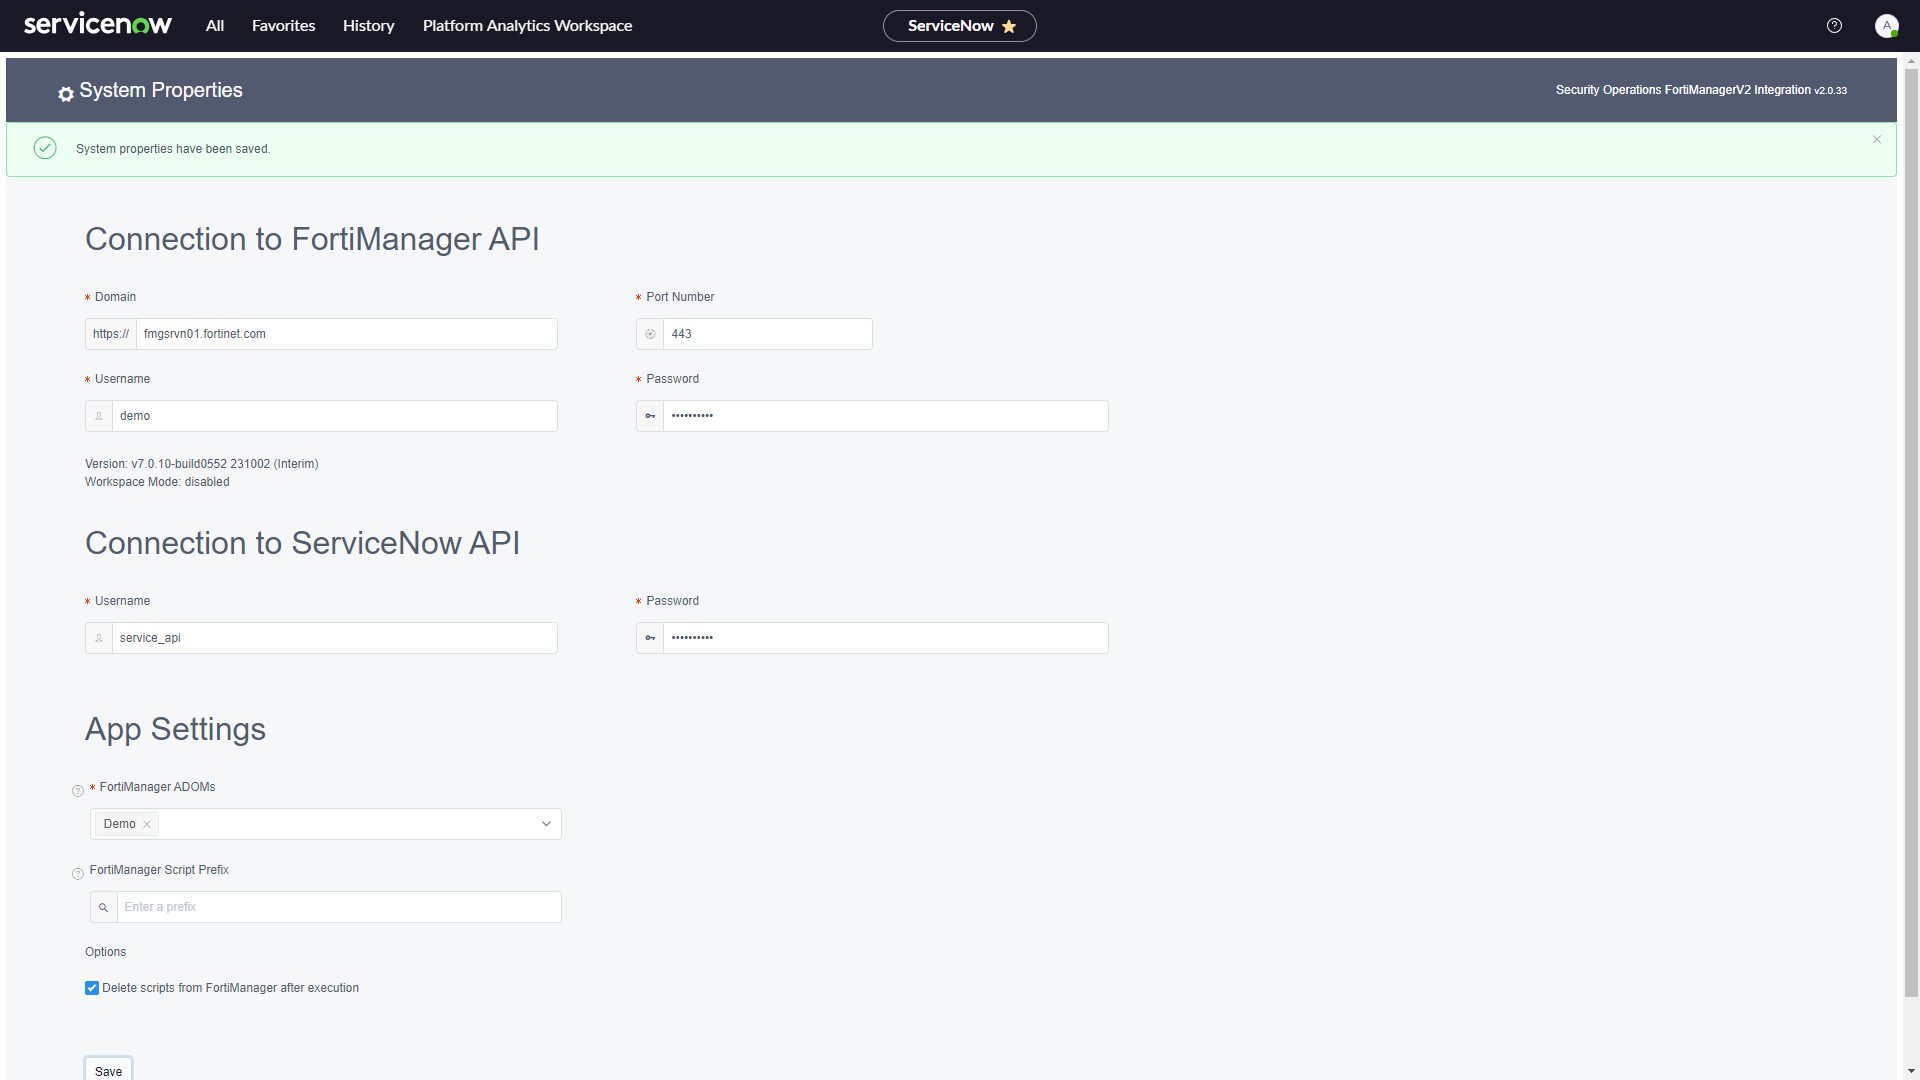The width and height of the screenshot is (1920, 1080).
Task: Click the gear icon beside System Properties
Action: click(64, 93)
